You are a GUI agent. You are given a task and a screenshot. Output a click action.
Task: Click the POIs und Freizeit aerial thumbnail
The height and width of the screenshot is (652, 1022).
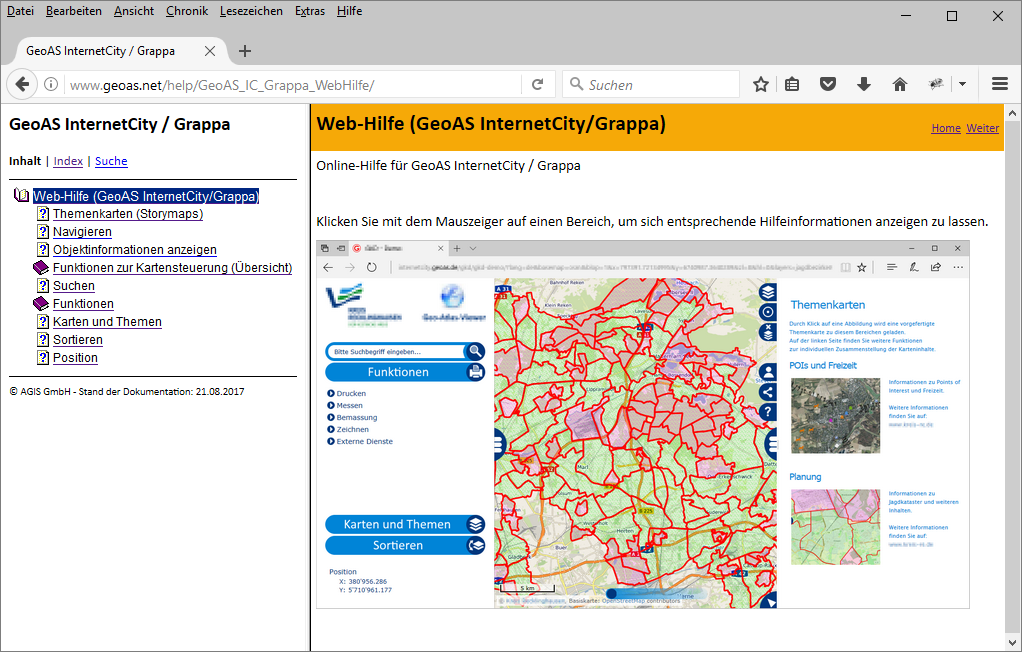836,415
